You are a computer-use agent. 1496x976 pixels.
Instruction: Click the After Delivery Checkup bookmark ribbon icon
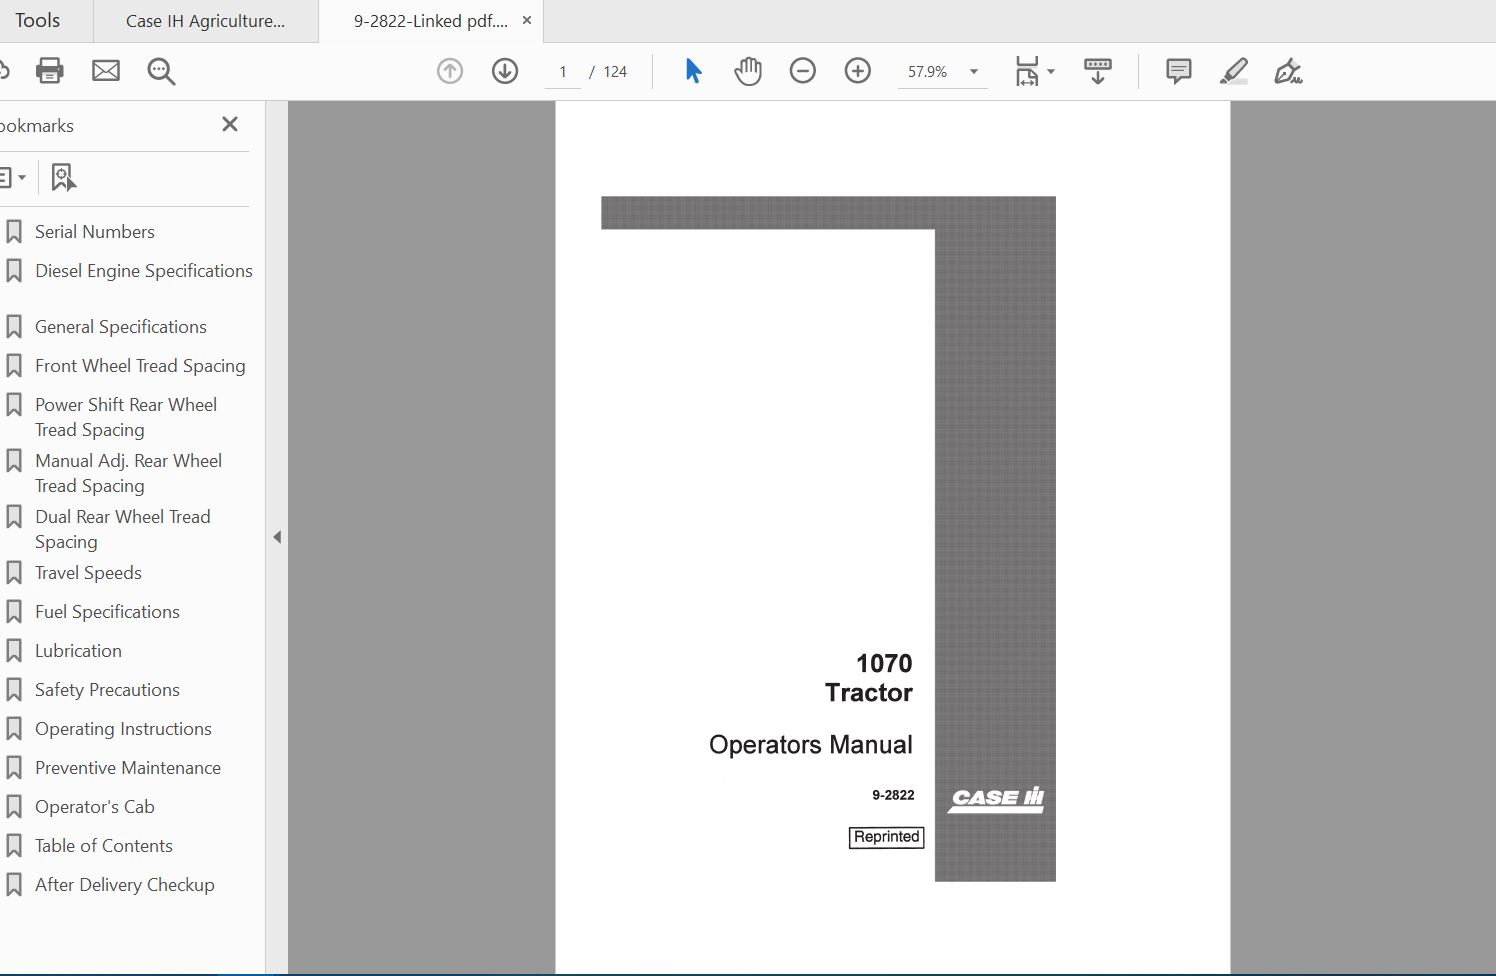pyautogui.click(x=14, y=885)
